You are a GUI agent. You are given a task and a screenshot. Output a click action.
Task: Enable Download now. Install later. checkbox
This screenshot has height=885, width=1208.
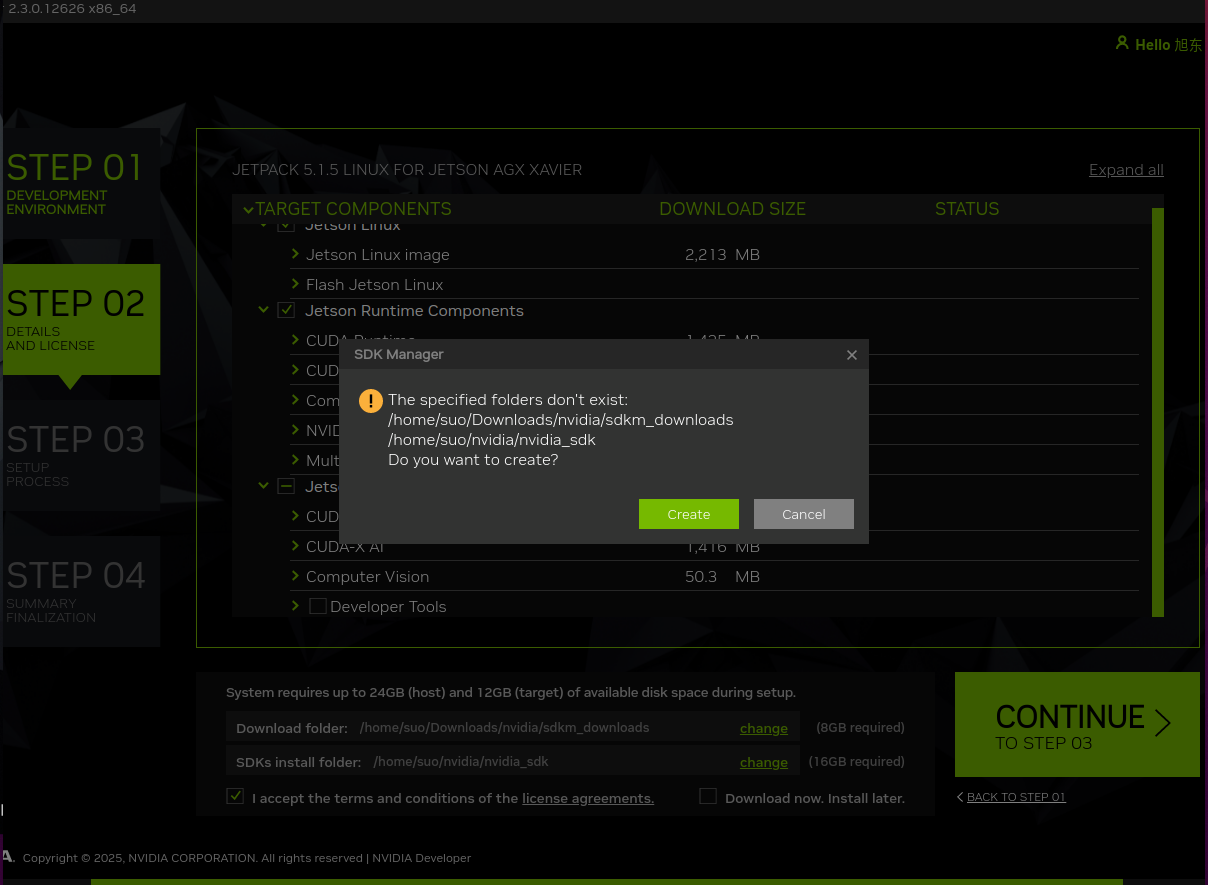pos(708,796)
